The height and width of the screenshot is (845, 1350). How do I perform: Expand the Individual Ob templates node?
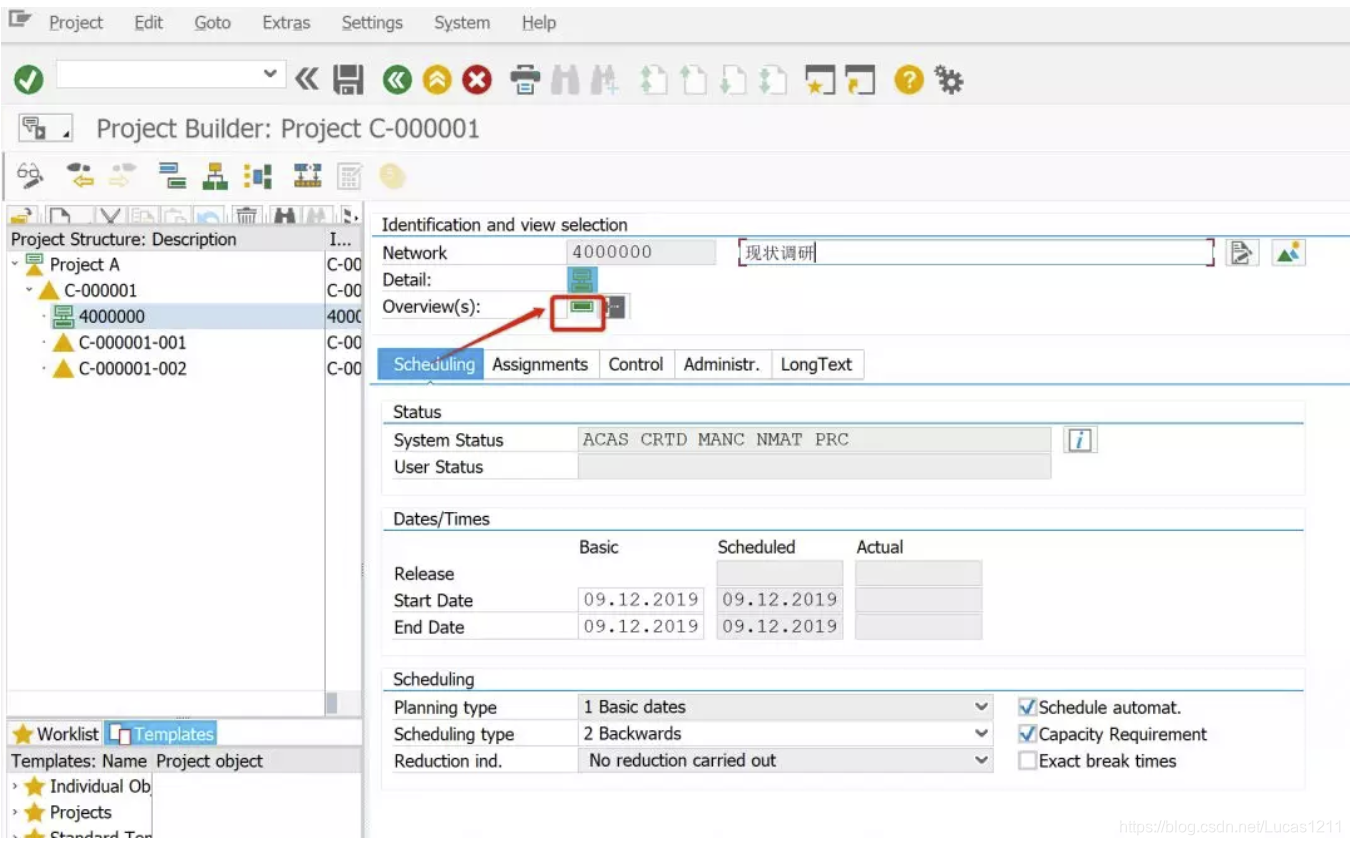(15, 787)
